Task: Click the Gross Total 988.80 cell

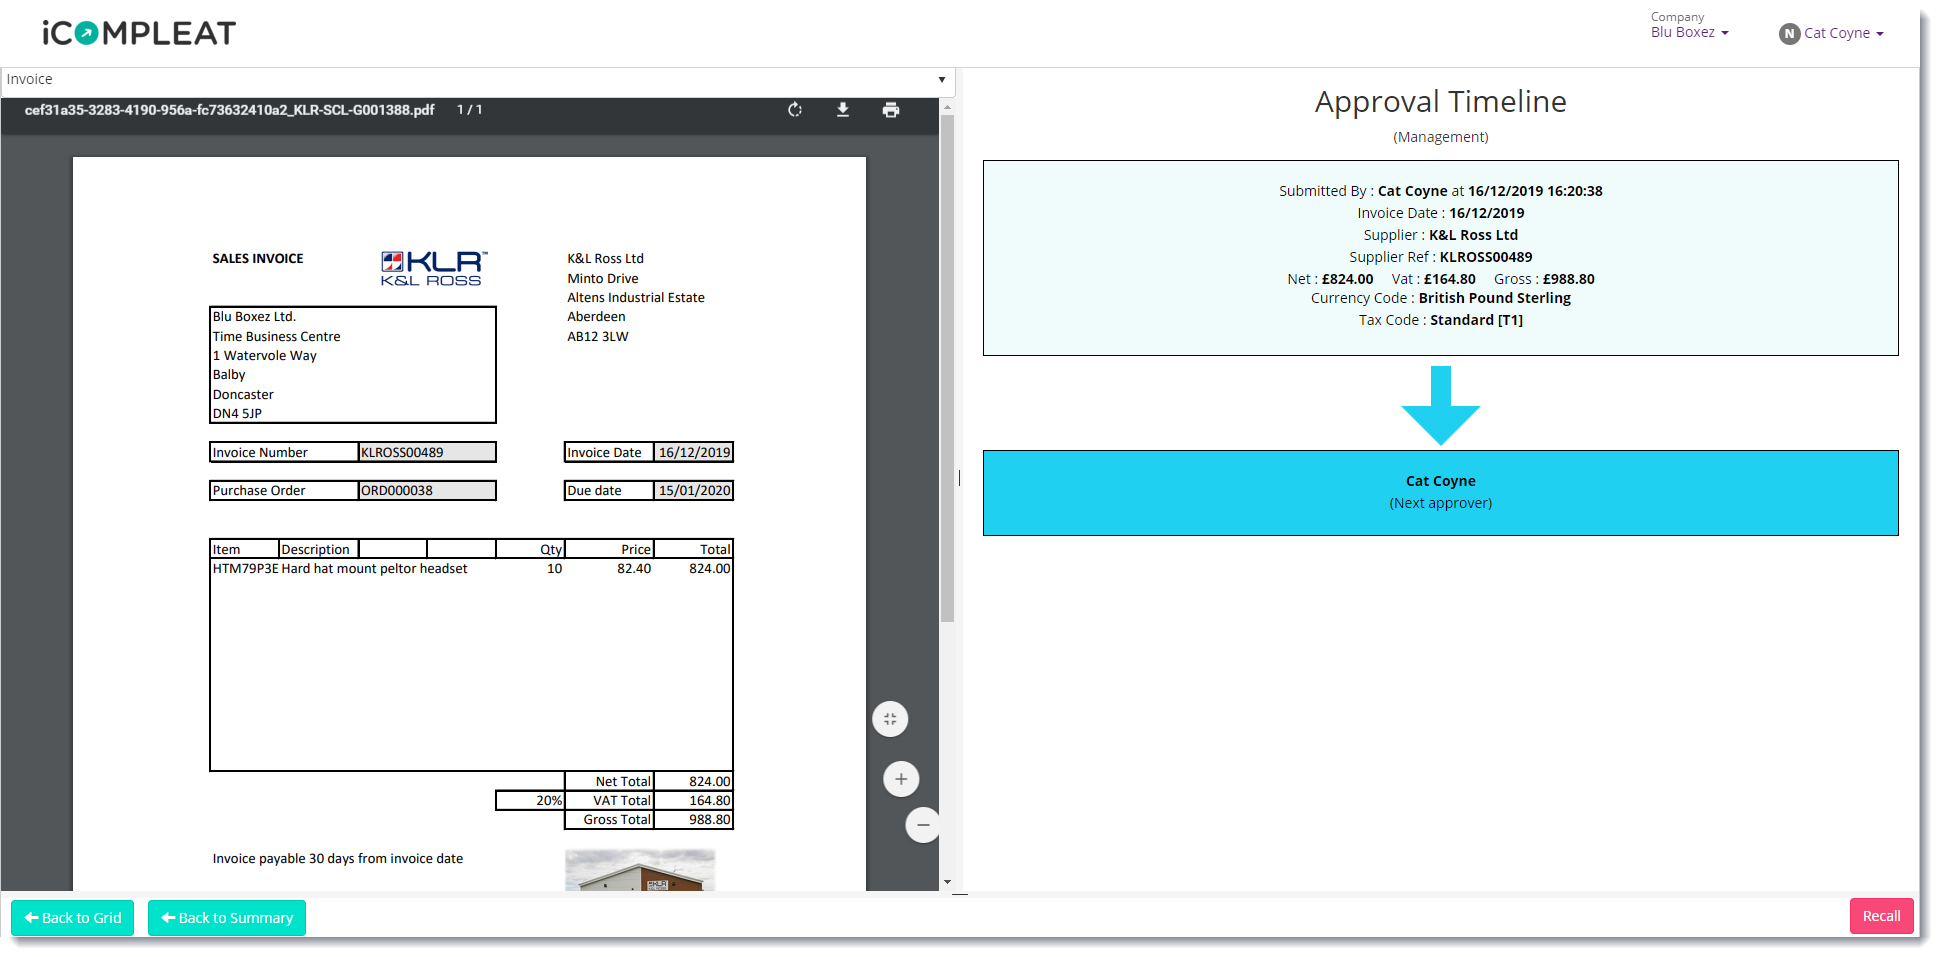Action: 694,820
